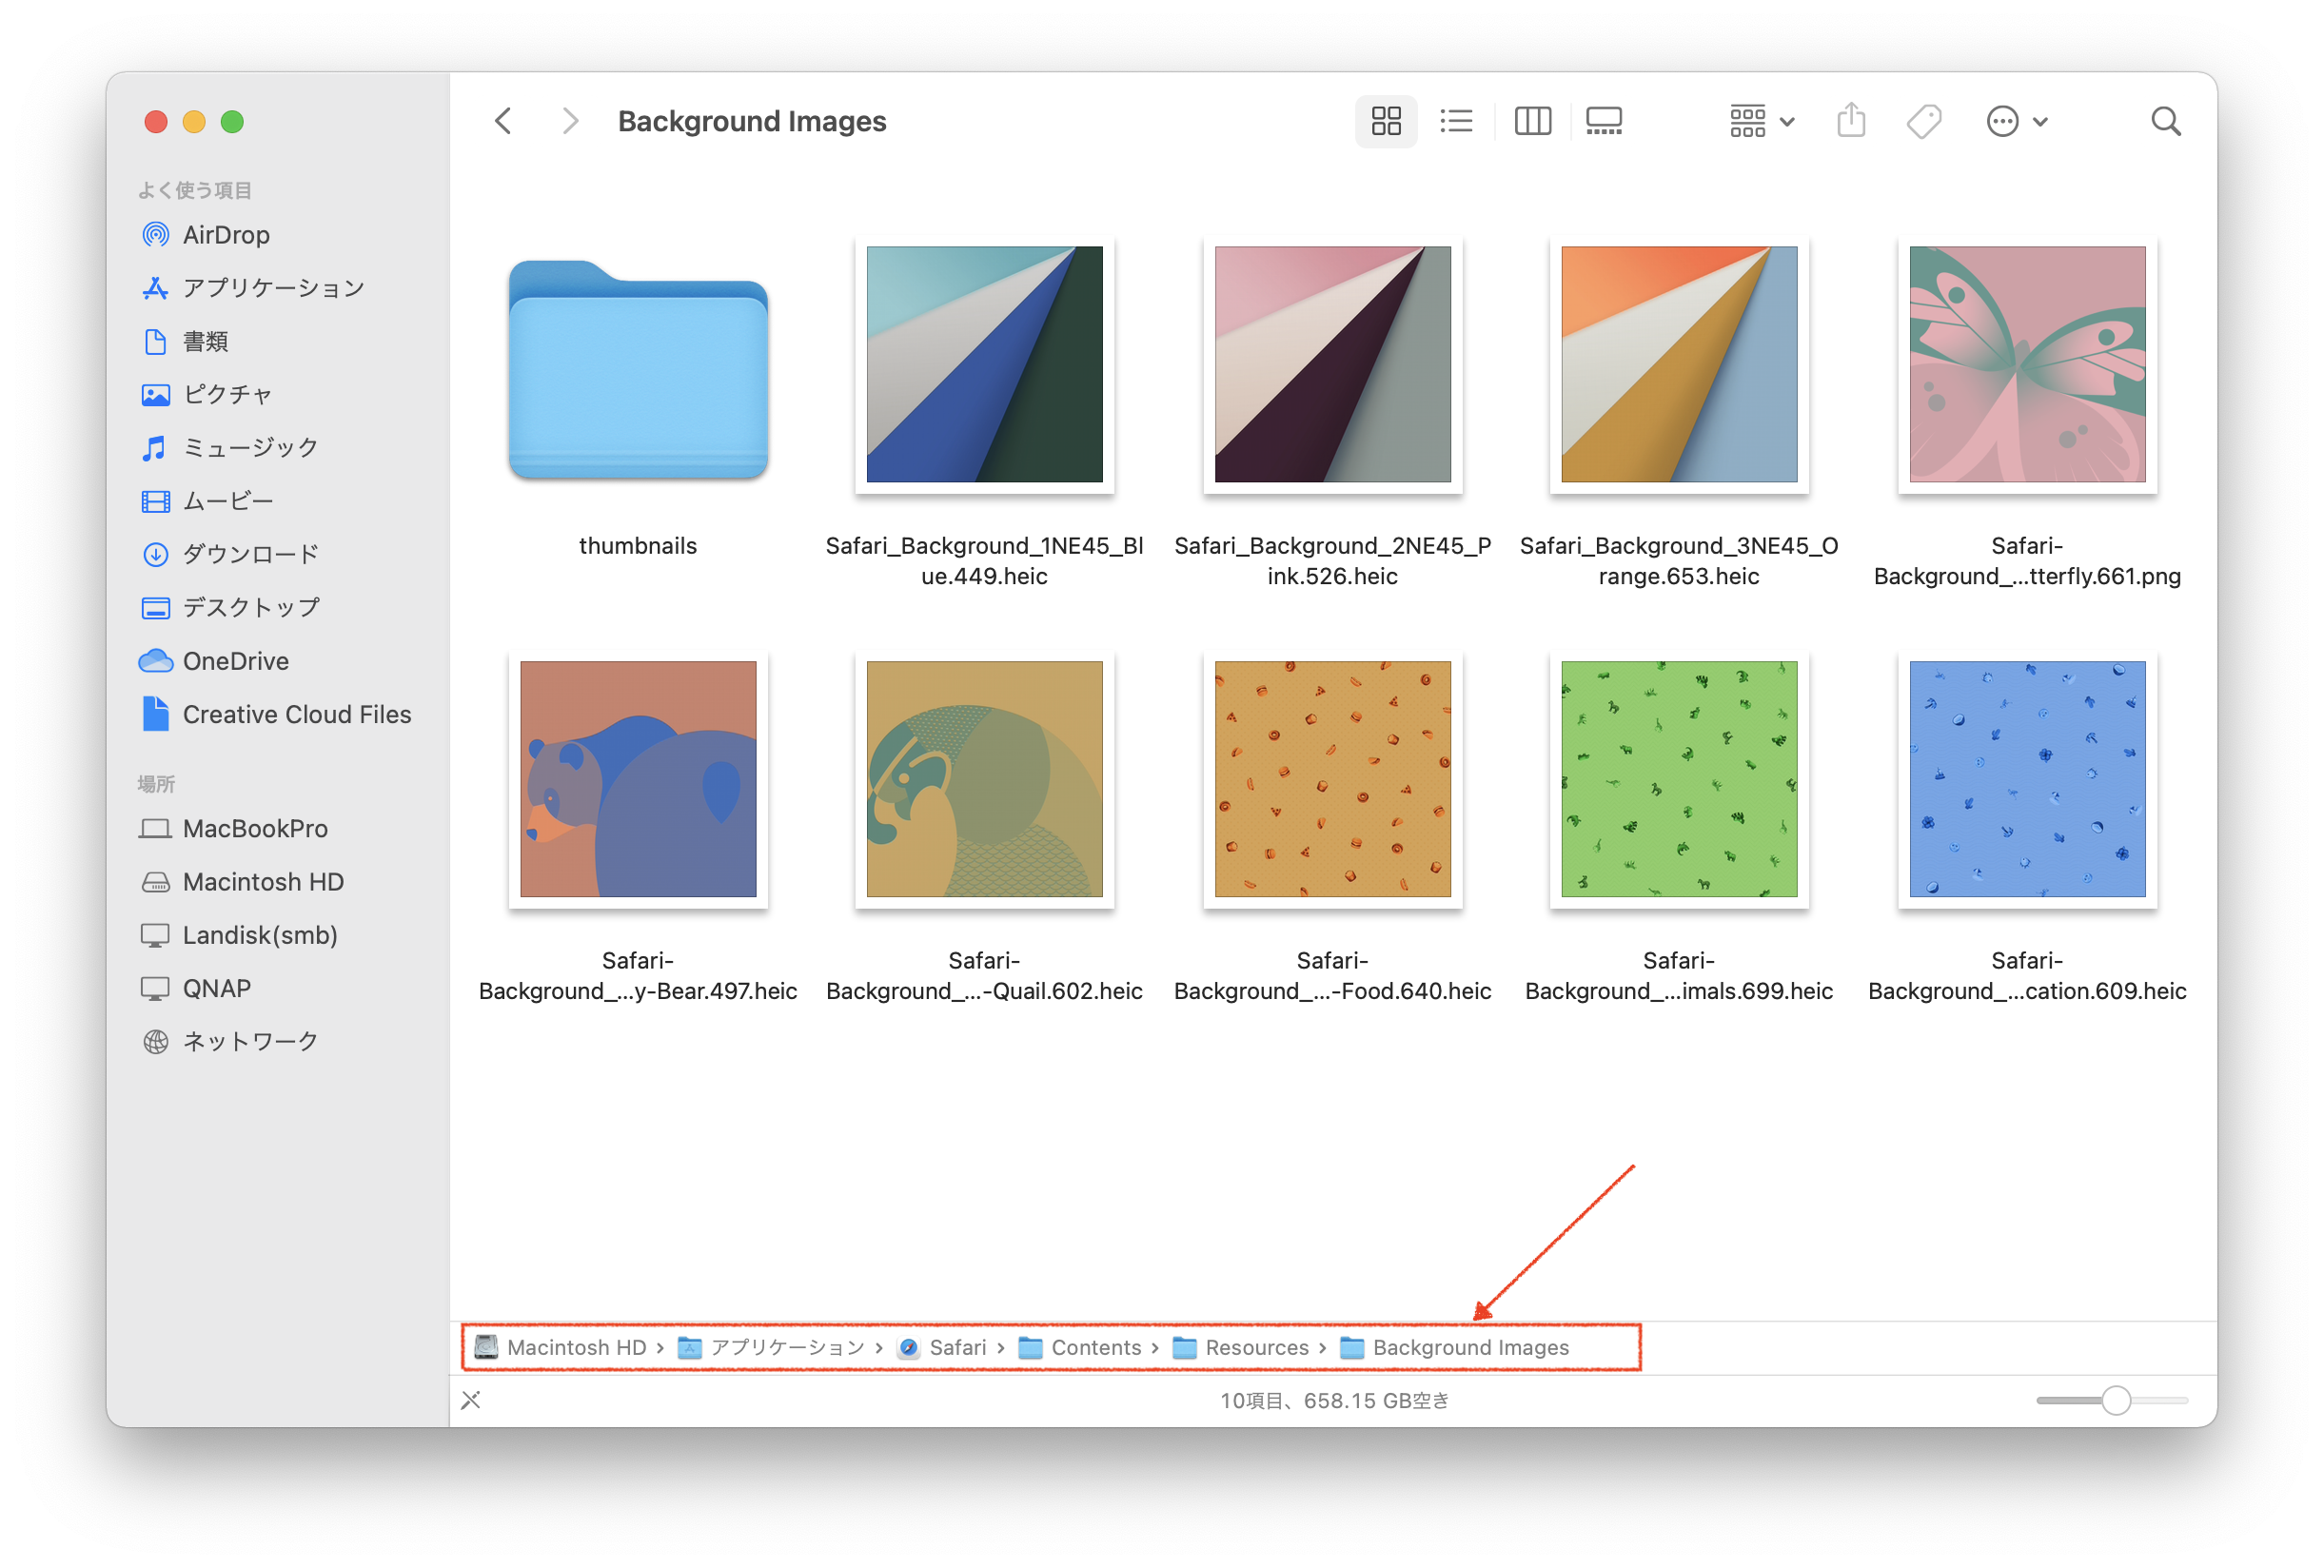Open the group-by options dropdown
Screen dimensions: 2324x1568
click(x=1762, y=121)
